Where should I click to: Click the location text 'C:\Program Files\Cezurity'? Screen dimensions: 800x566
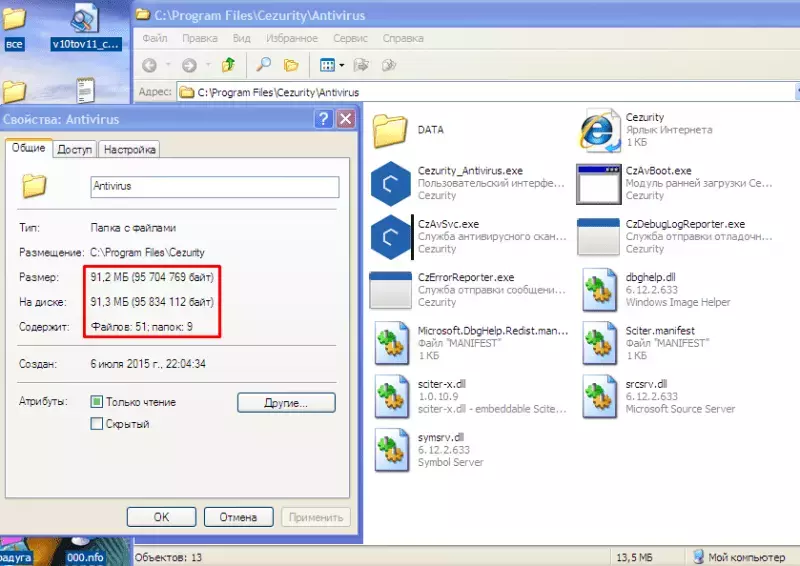[147, 253]
